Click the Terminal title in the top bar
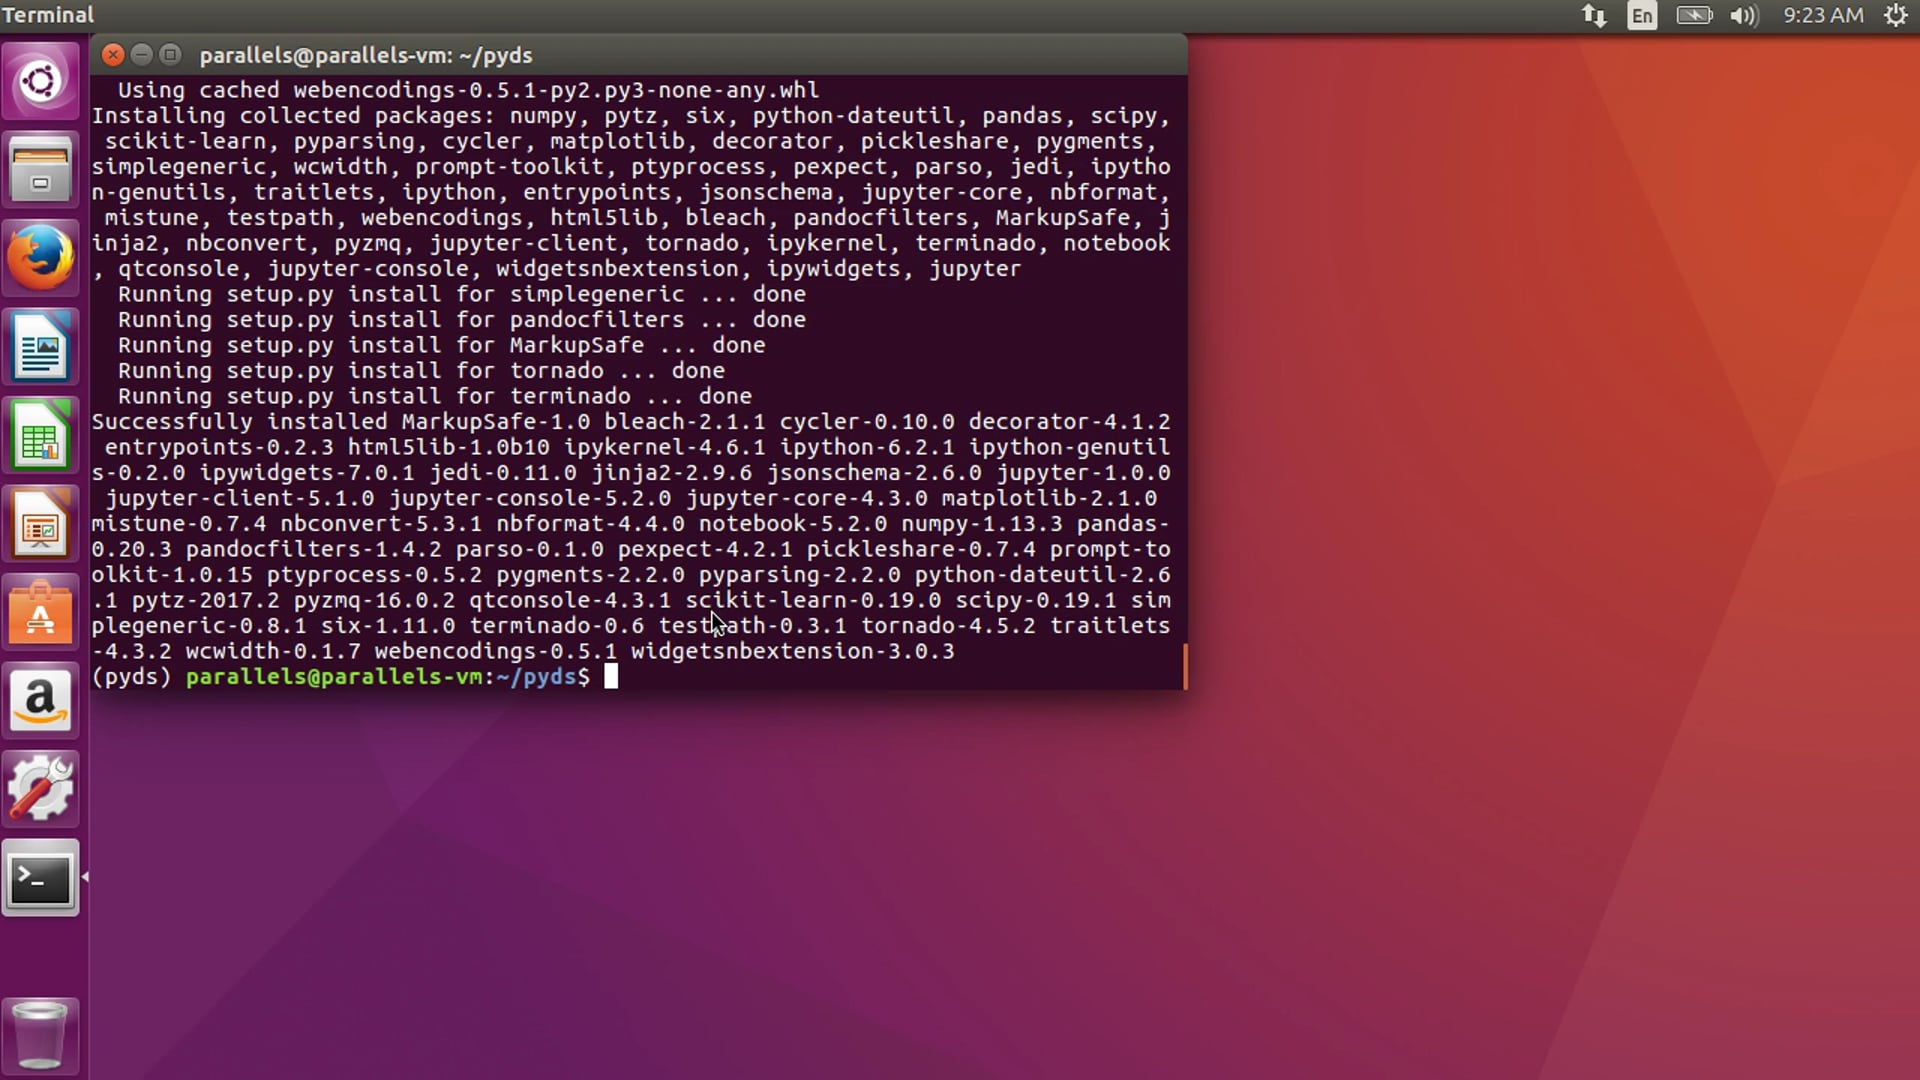This screenshot has height=1080, width=1920. click(x=48, y=15)
